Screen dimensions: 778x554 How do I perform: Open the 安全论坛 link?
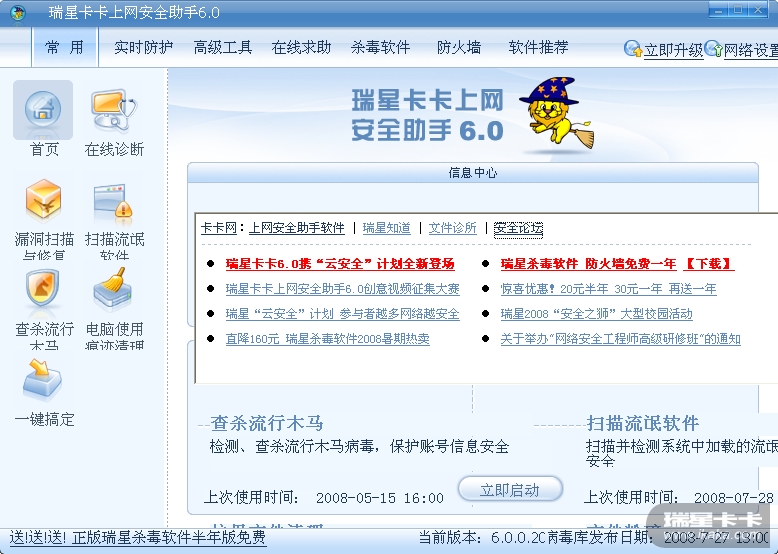(518, 228)
